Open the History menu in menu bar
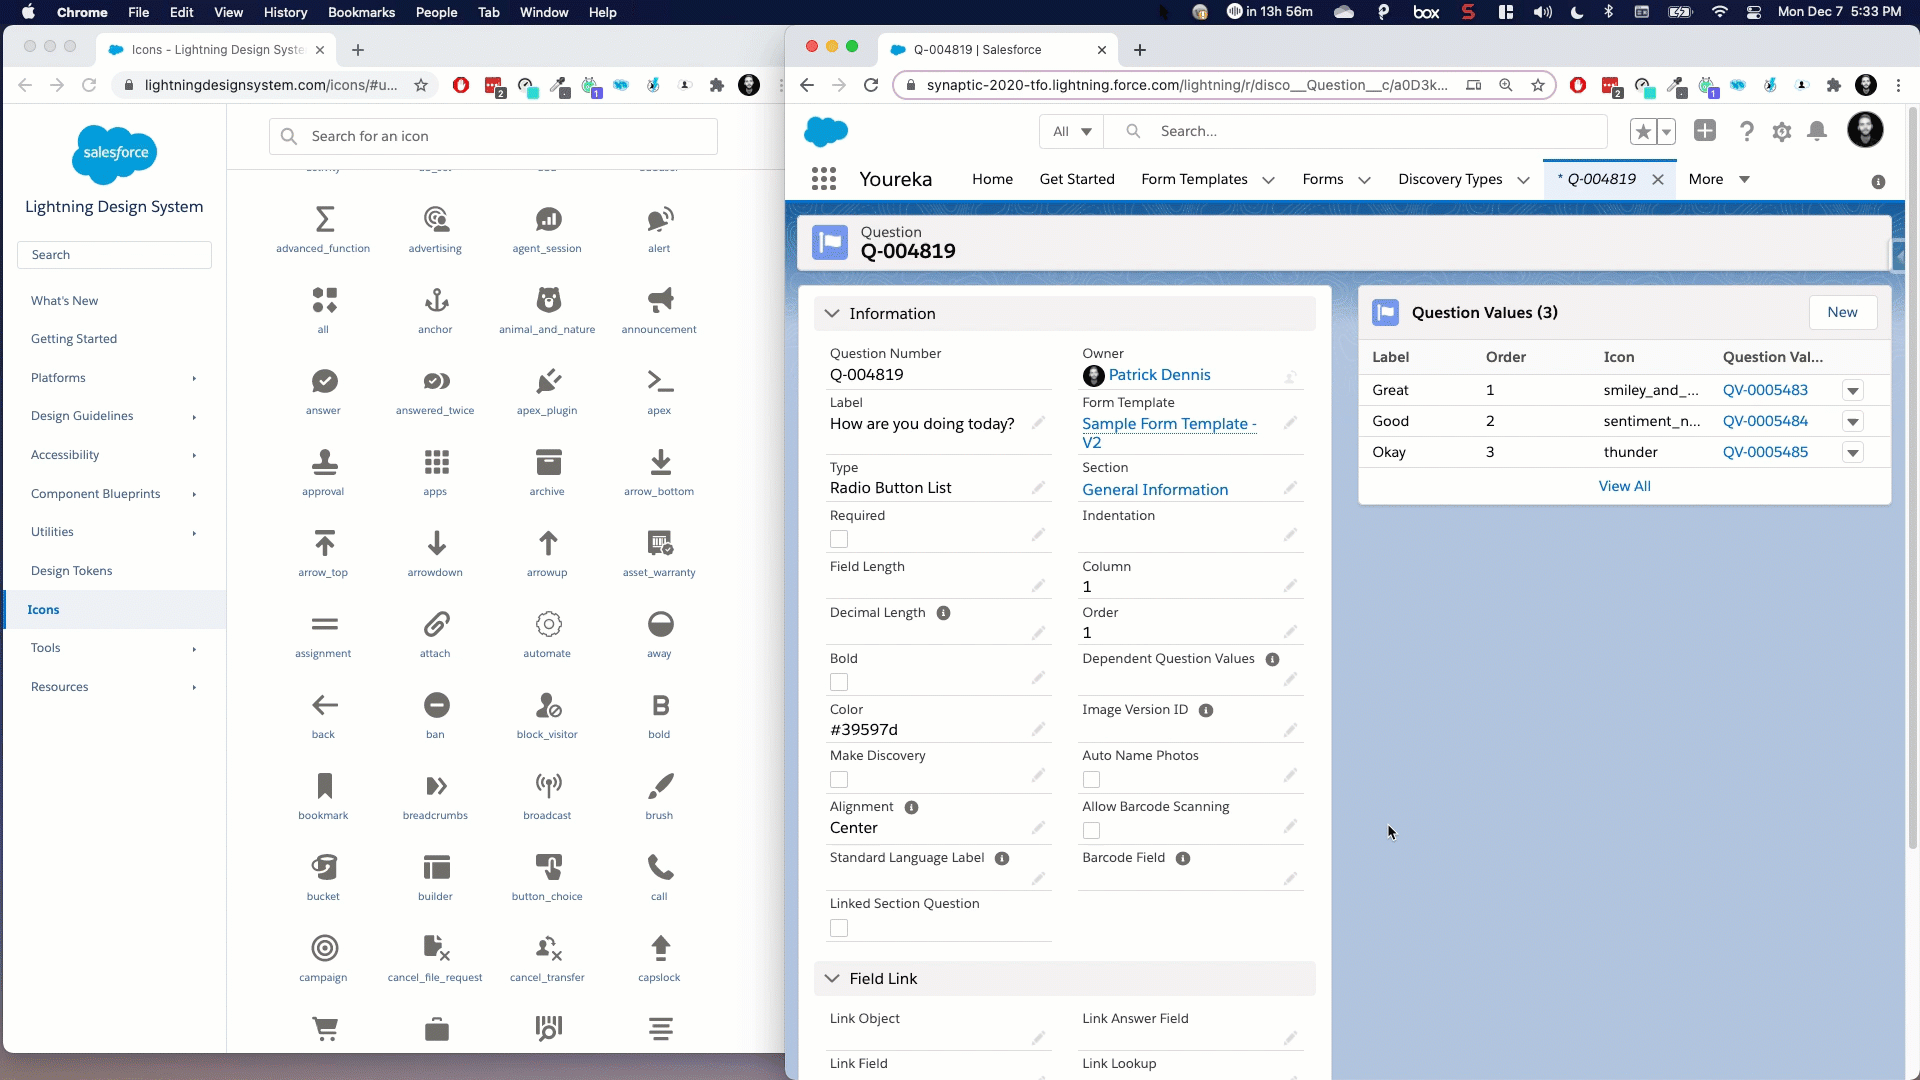Screen dimensions: 1920x1080 point(285,12)
